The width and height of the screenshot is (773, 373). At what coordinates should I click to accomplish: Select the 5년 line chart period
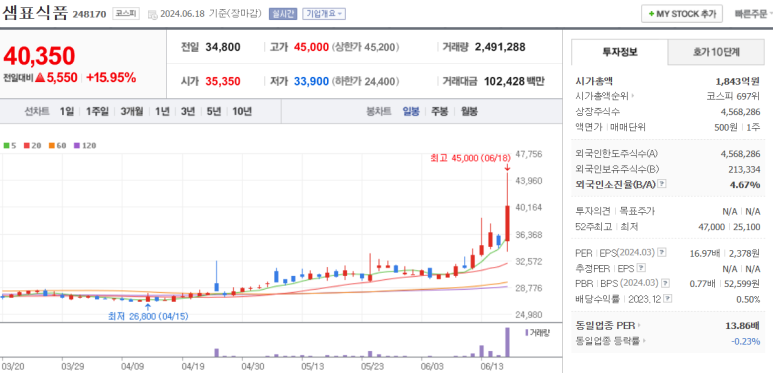click(214, 111)
